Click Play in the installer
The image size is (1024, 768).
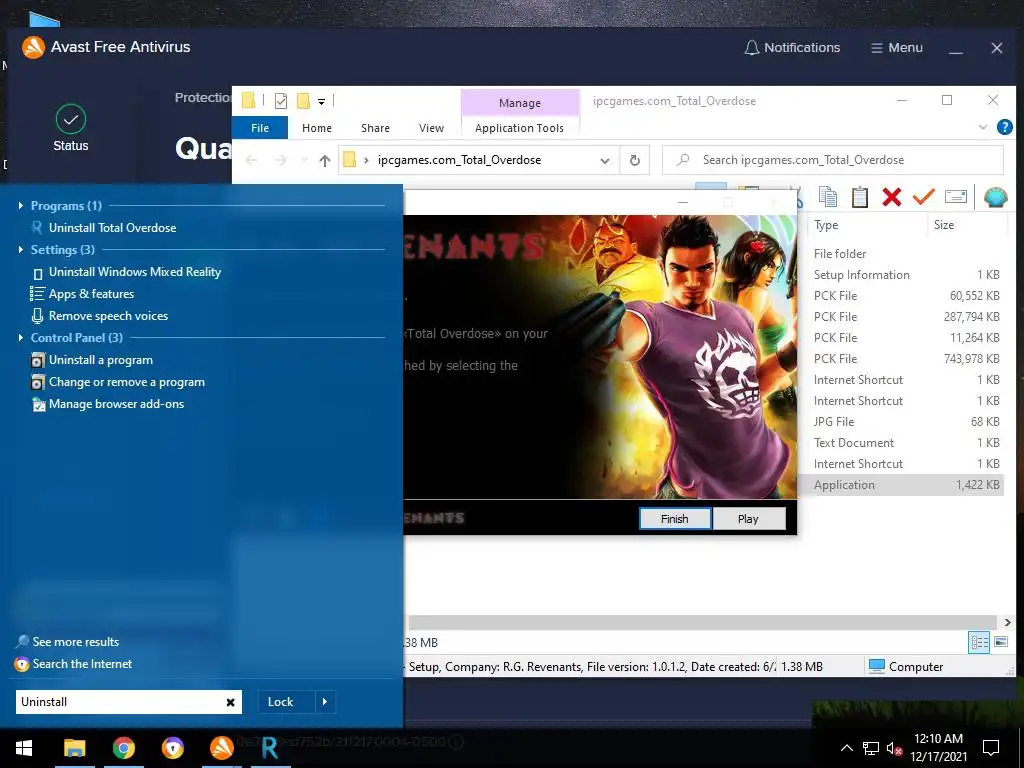[748, 519]
